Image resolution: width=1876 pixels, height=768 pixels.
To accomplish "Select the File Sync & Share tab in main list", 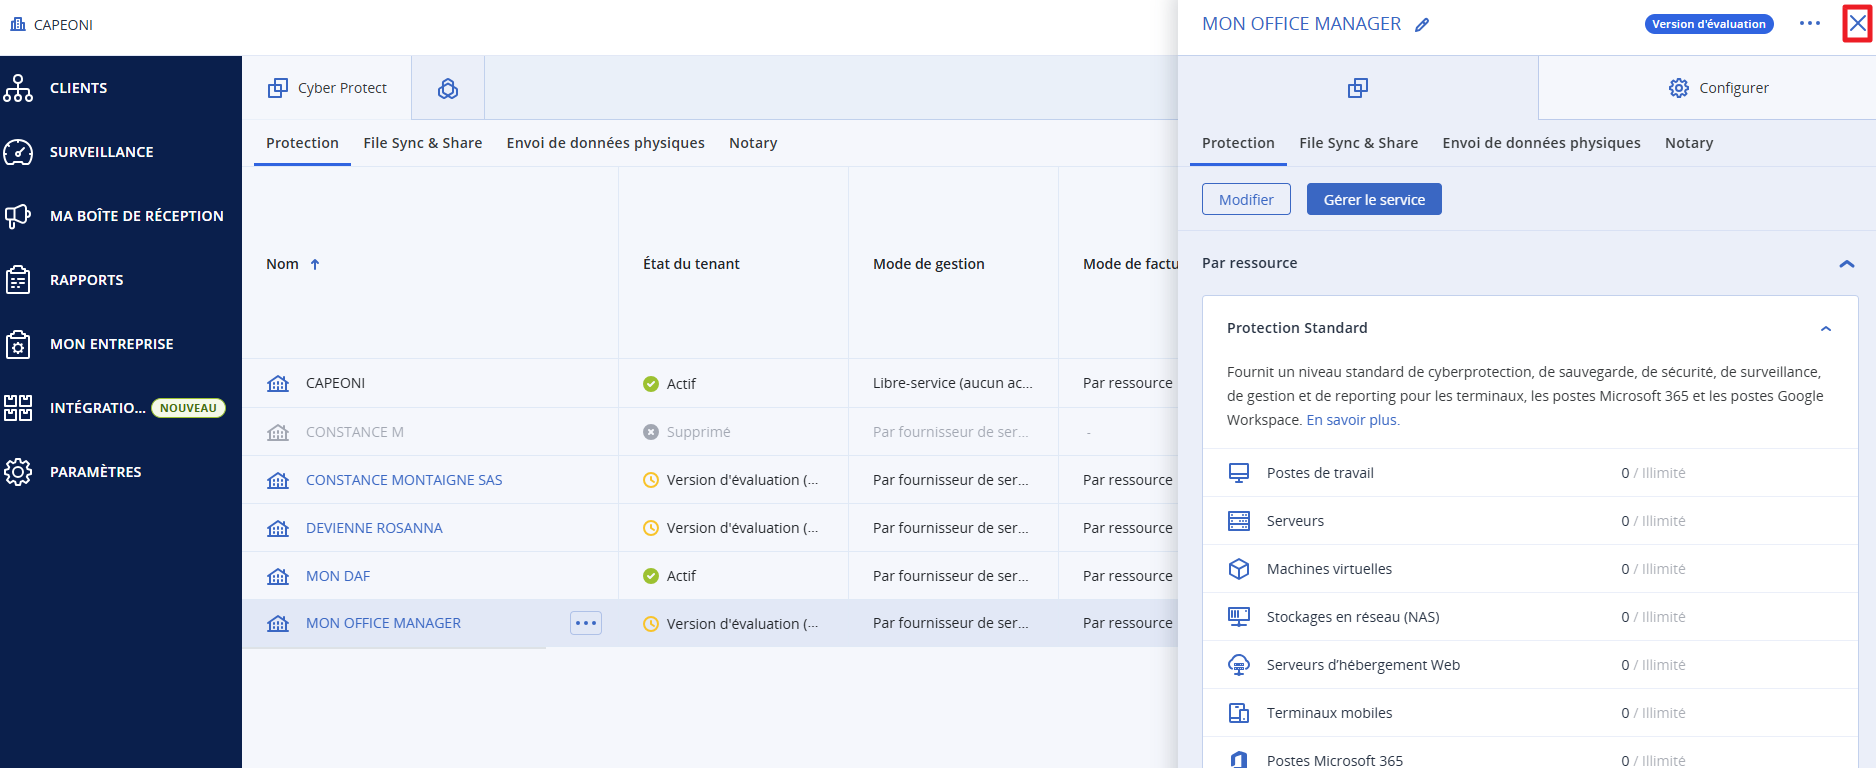I will 423,143.
